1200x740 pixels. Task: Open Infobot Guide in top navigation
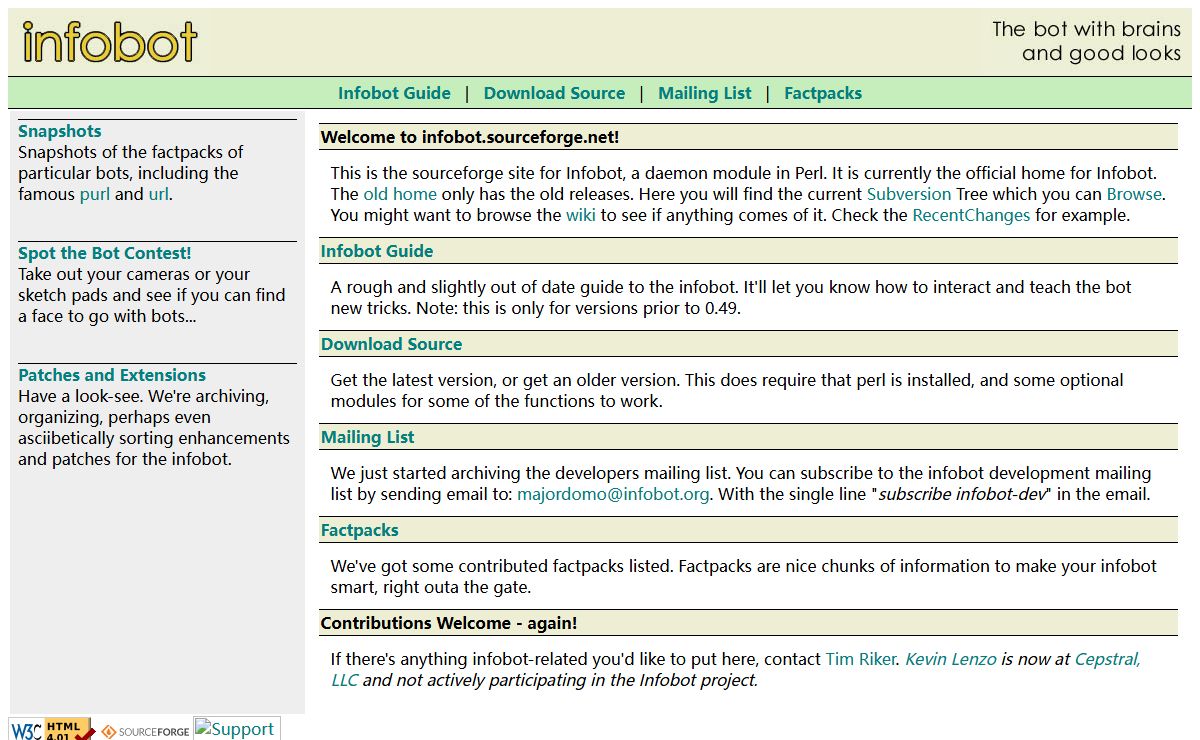click(x=394, y=93)
